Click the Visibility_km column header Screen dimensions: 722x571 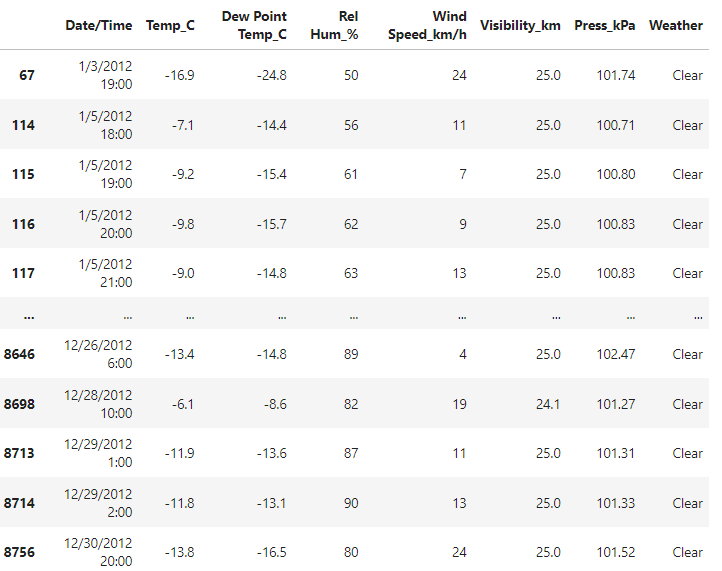tap(520, 25)
